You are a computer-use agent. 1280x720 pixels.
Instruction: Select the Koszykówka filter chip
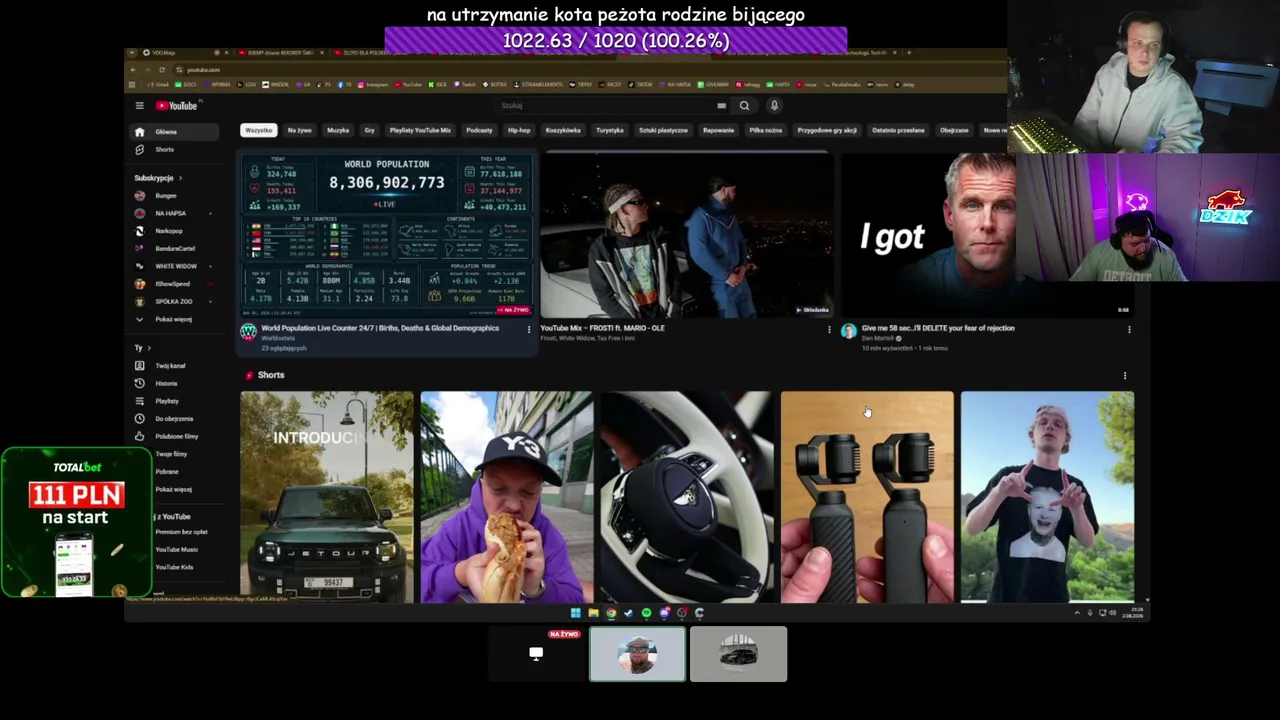[x=563, y=130]
